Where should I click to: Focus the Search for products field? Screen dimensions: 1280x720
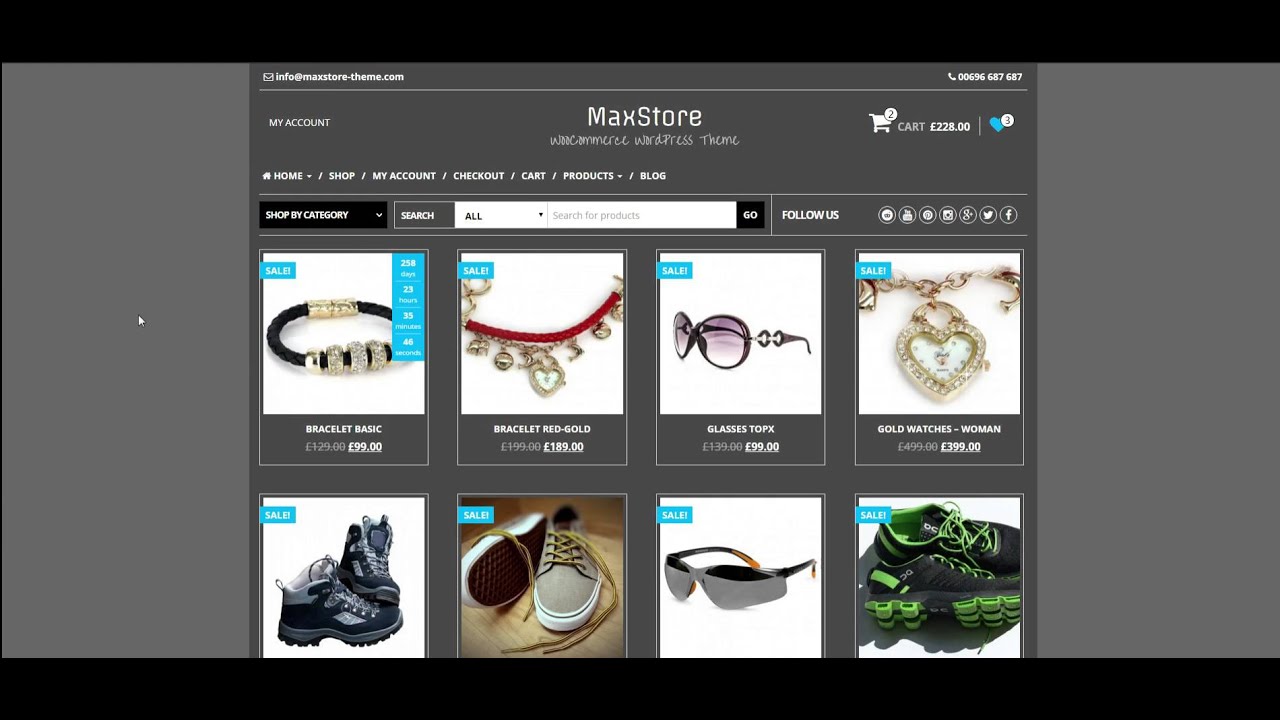pos(641,215)
